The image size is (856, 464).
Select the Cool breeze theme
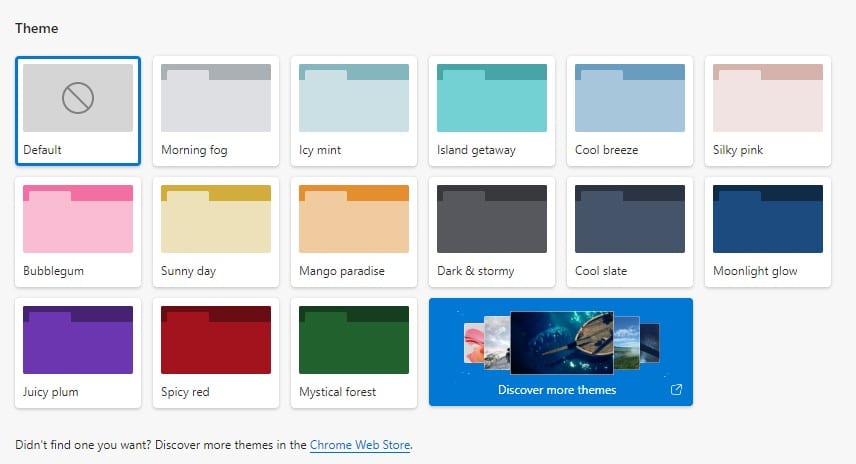point(630,111)
